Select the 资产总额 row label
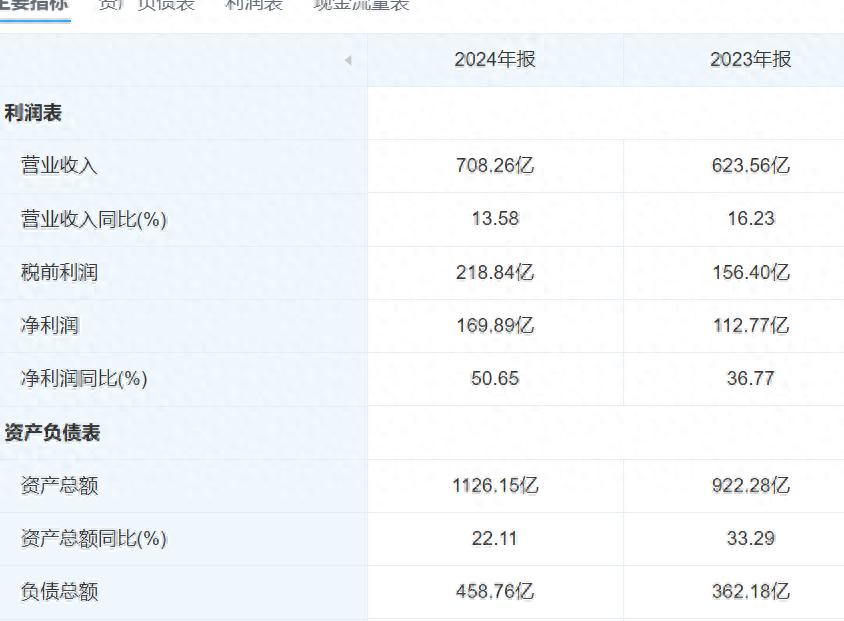The image size is (844, 621). pyautogui.click(x=59, y=486)
